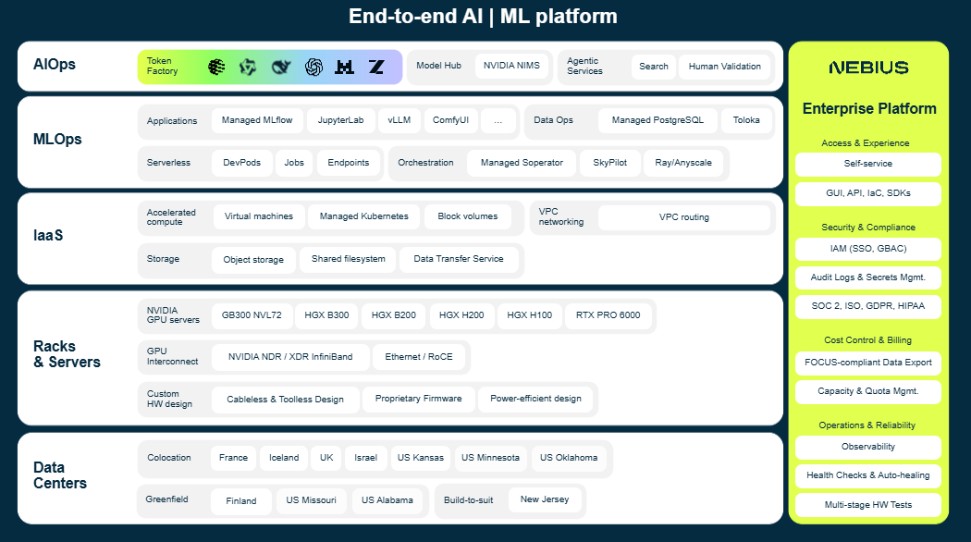This screenshot has width=971, height=542.
Task: Select the Search pill under Agentic Services
Action: pyautogui.click(x=653, y=66)
